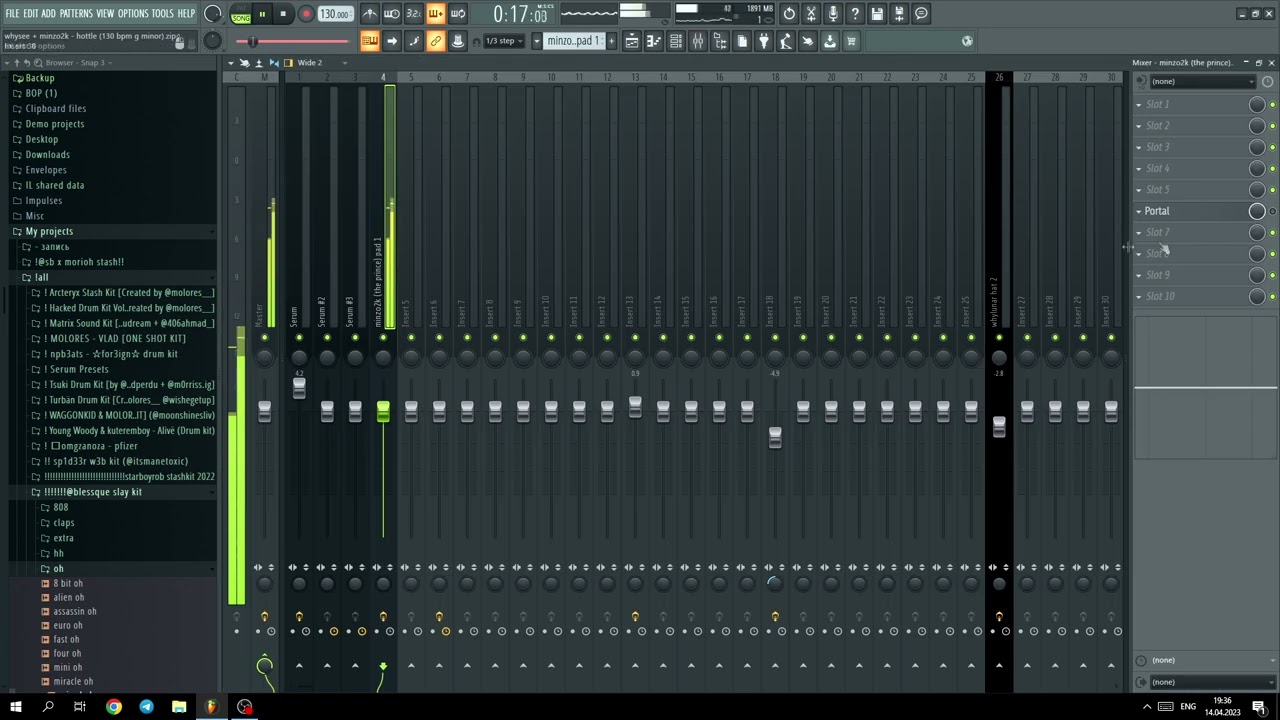This screenshot has width=1280, height=720.
Task: Disable the Portal effect slot
Action: 1272,212
